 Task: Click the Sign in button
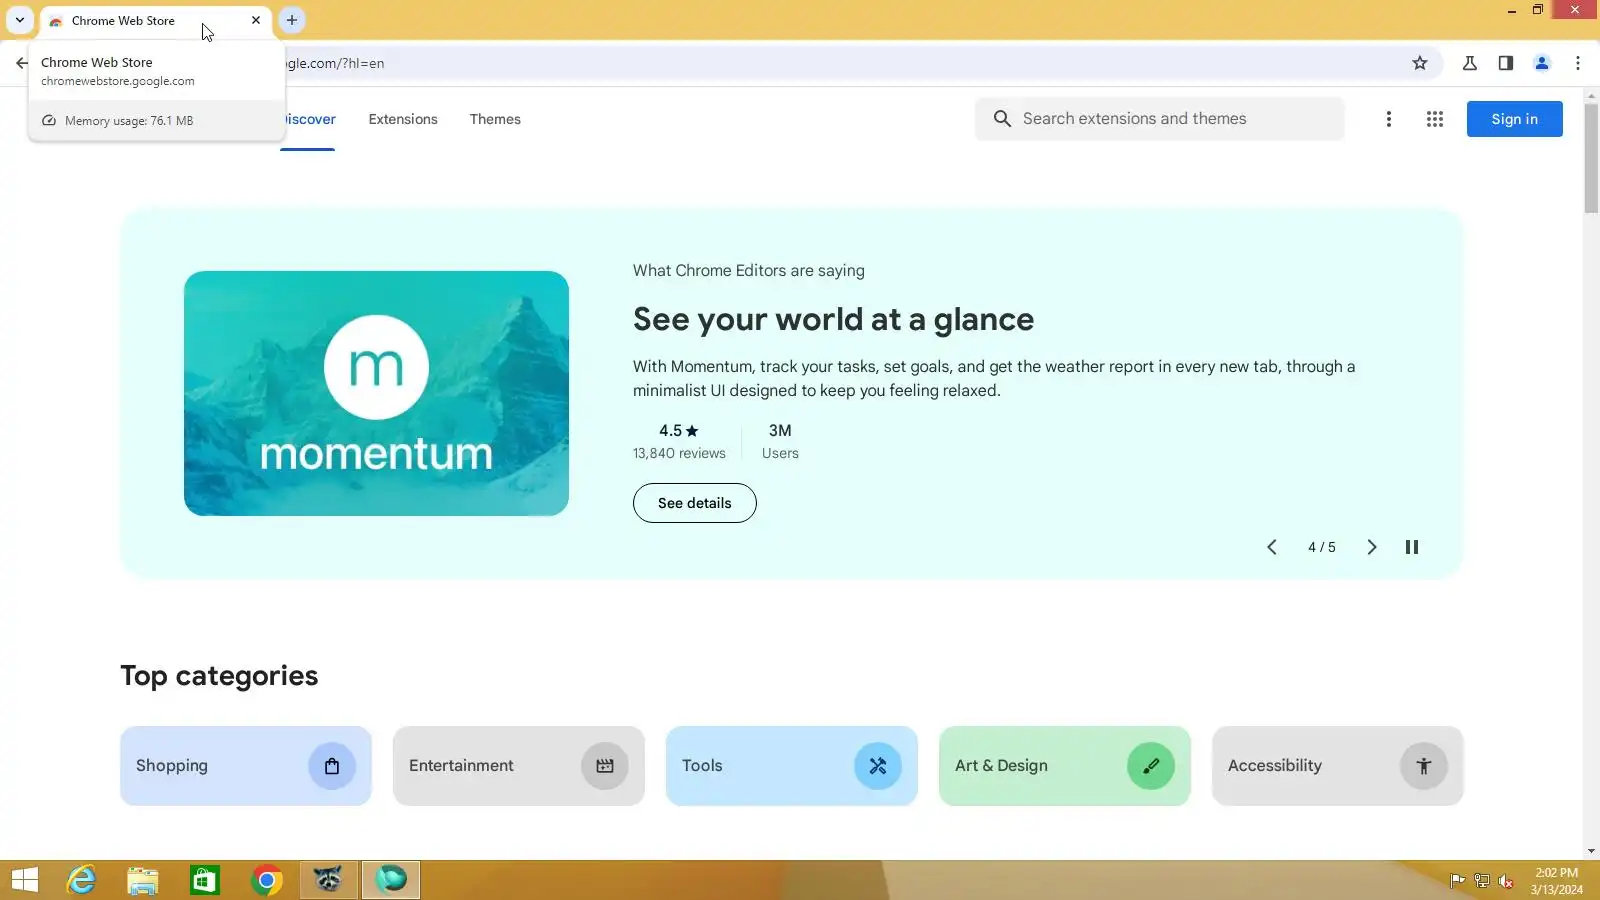pyautogui.click(x=1515, y=119)
